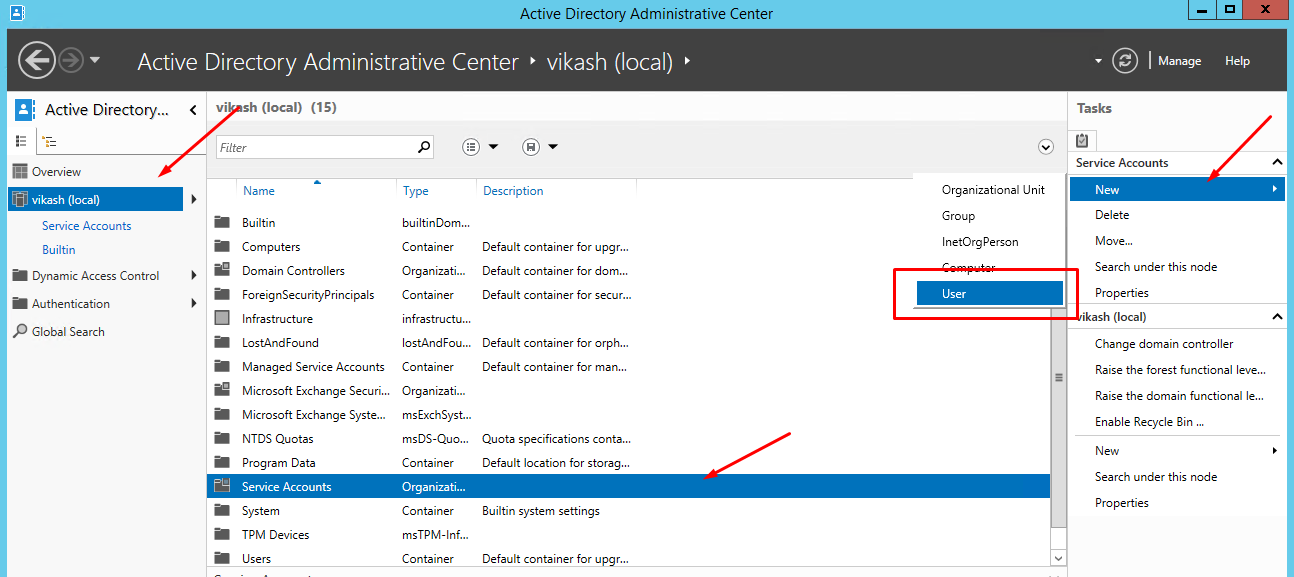Screen dimensions: 1294x577
Task: Switch navigation pane to tree view tab
Action: pos(50,141)
